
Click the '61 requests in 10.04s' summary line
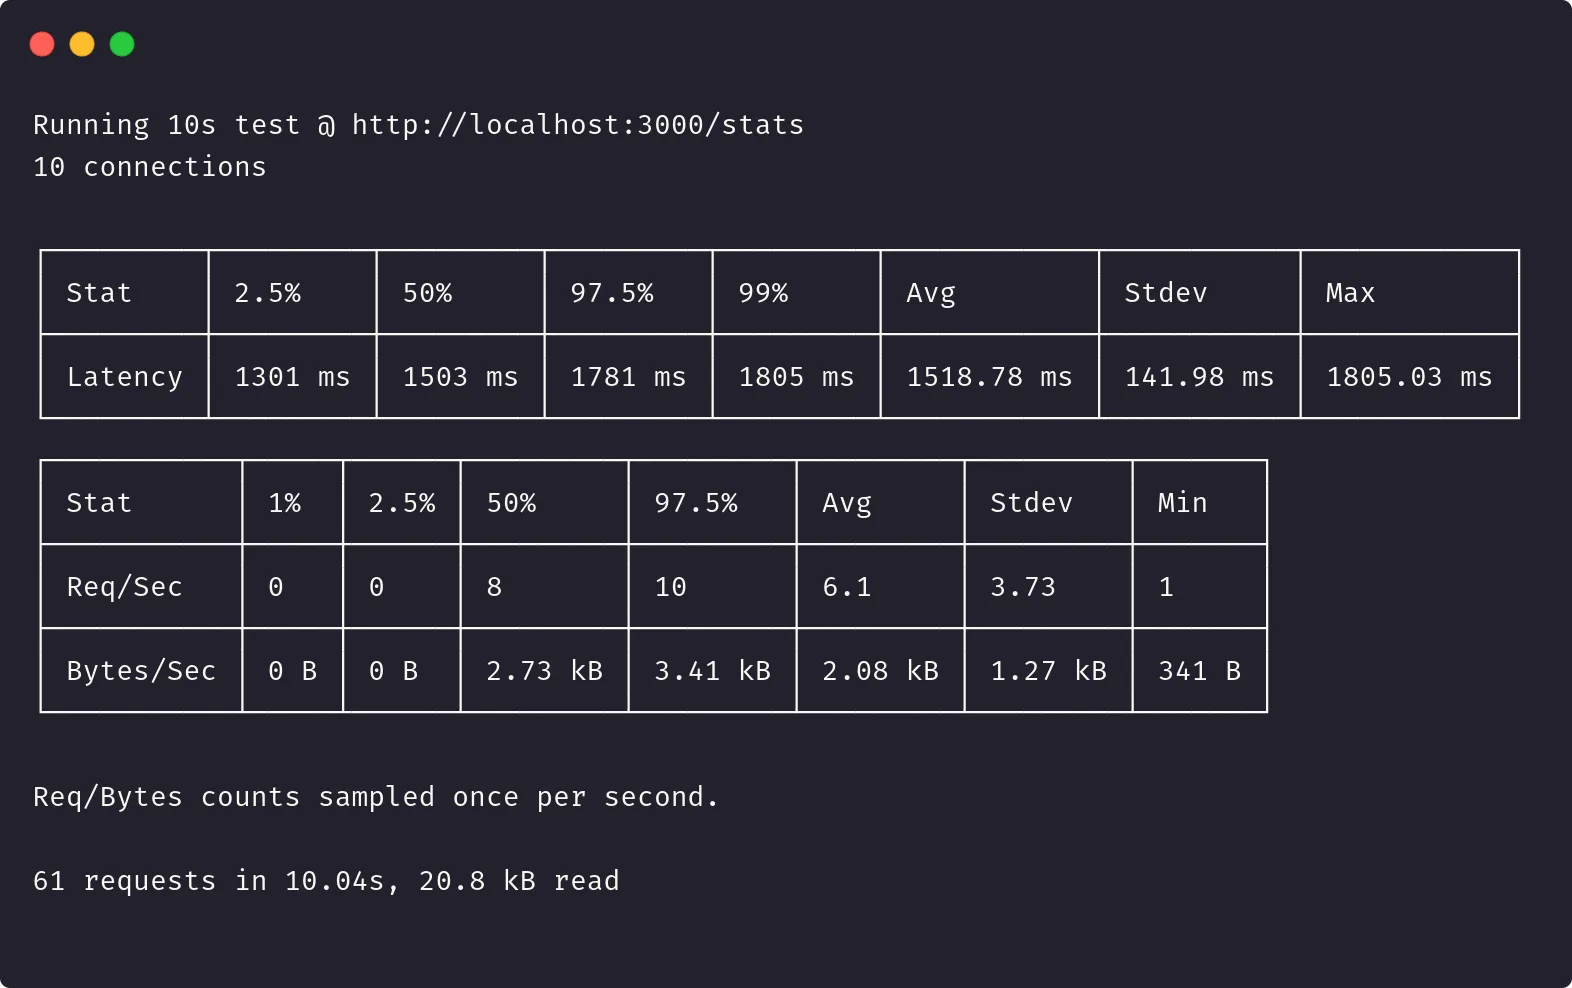tap(326, 881)
